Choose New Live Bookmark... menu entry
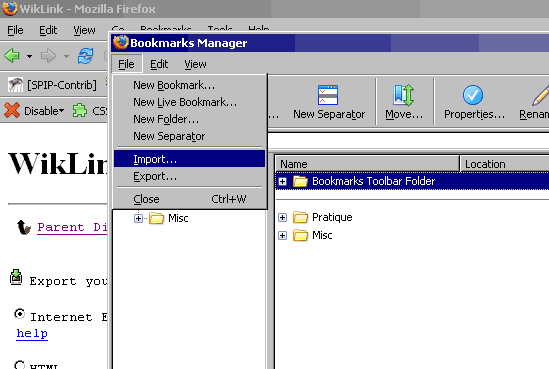Image resolution: width=549 pixels, height=369 pixels. click(x=189, y=102)
